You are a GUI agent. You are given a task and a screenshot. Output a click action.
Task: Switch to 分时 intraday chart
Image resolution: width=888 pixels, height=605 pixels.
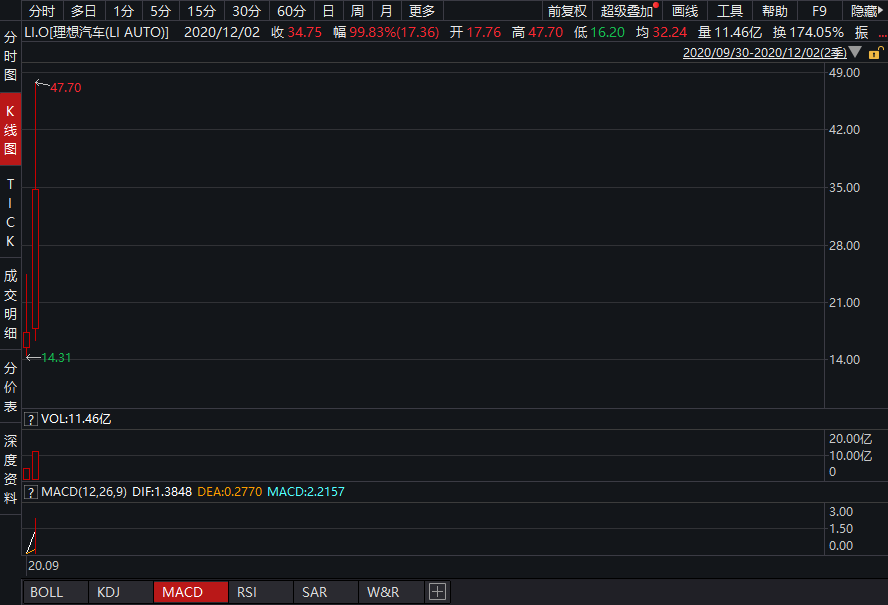(x=42, y=11)
